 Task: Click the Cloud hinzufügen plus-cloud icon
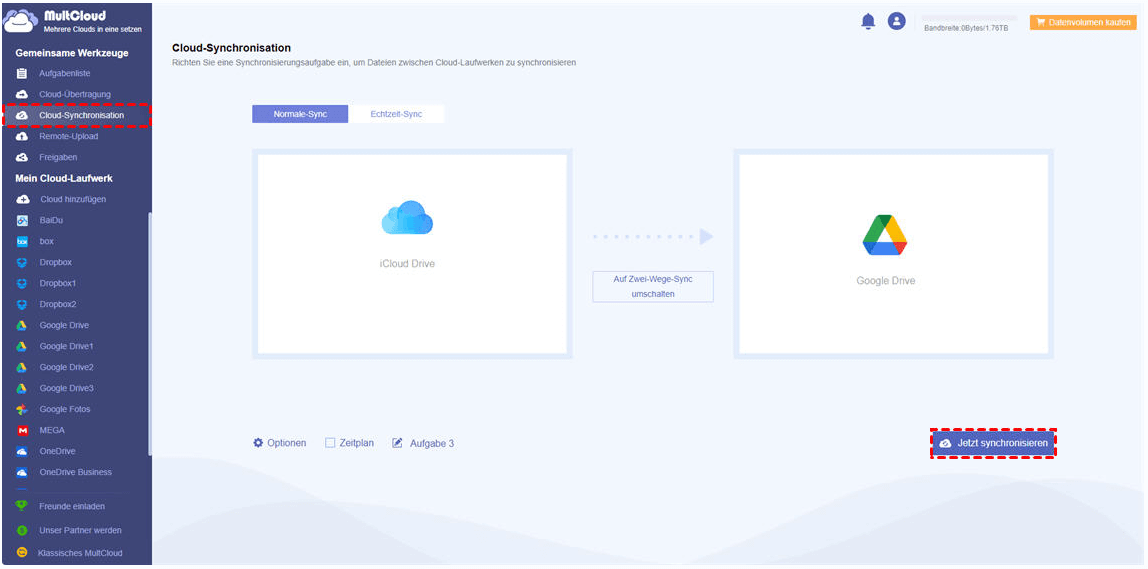(22, 199)
